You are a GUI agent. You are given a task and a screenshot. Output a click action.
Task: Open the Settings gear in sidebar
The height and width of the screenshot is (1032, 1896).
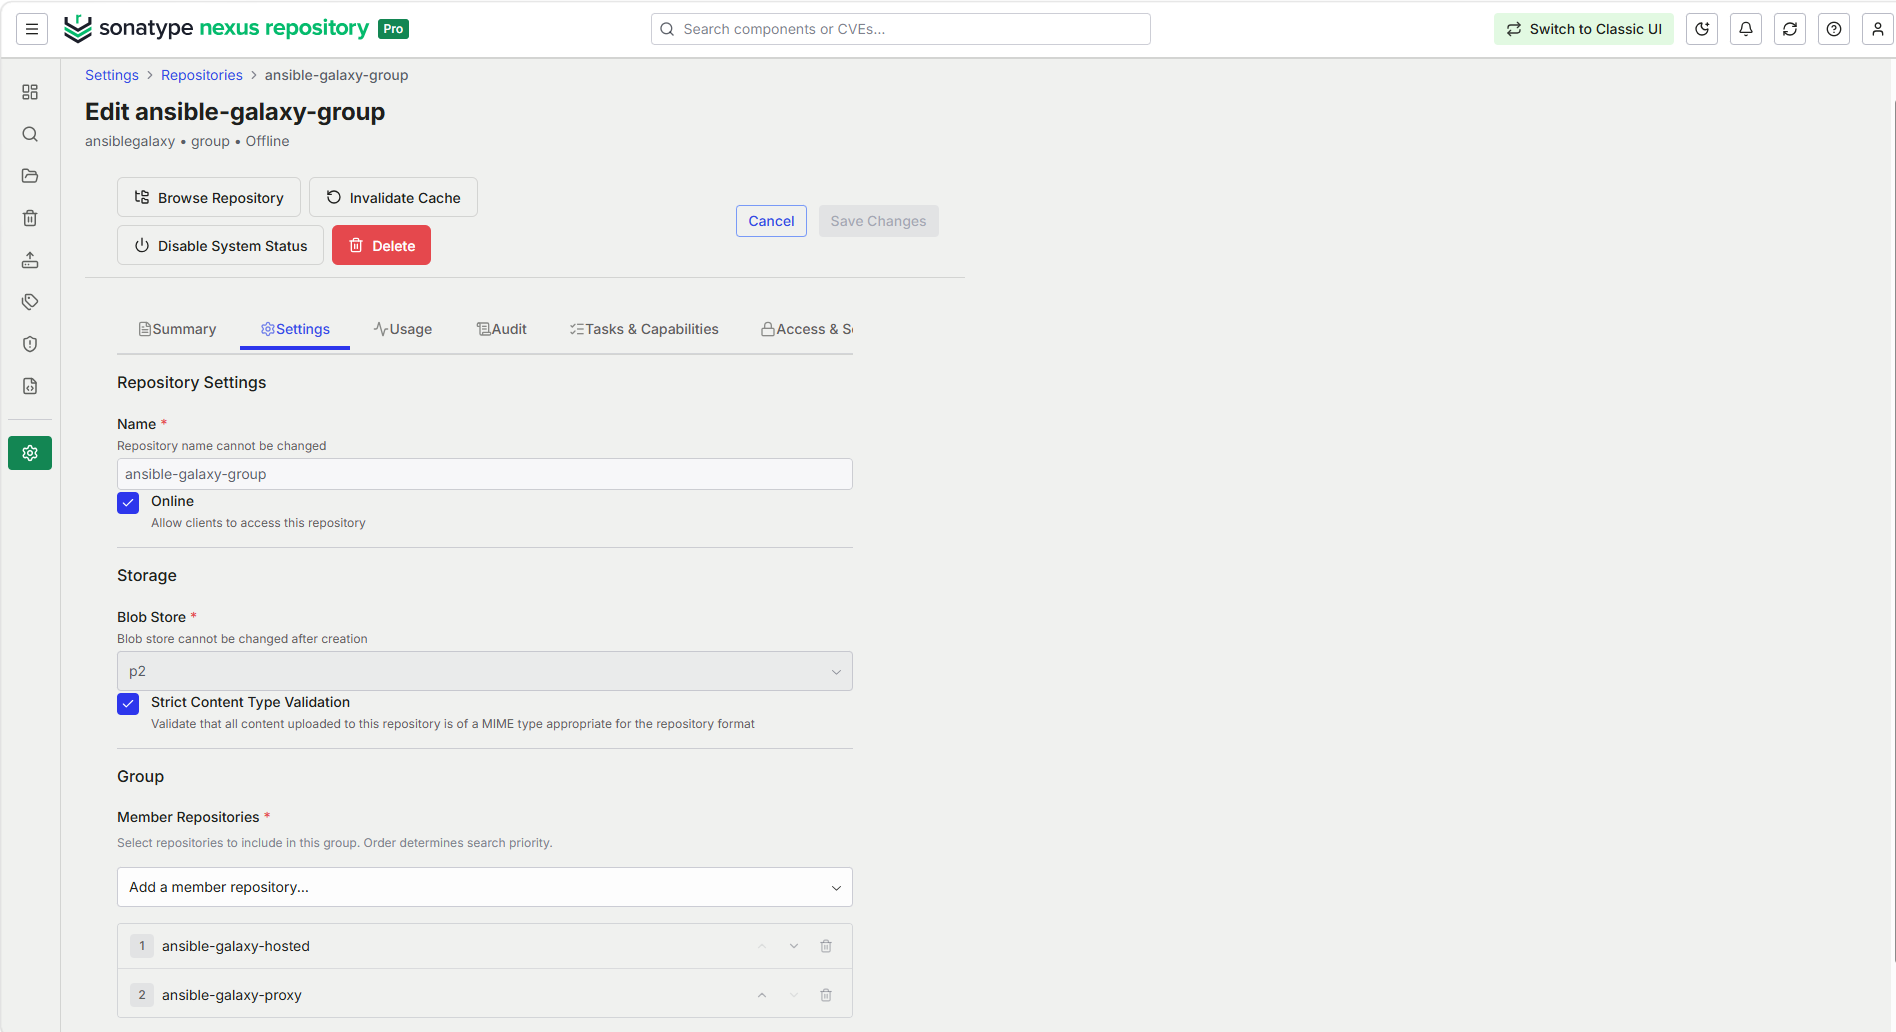point(30,453)
